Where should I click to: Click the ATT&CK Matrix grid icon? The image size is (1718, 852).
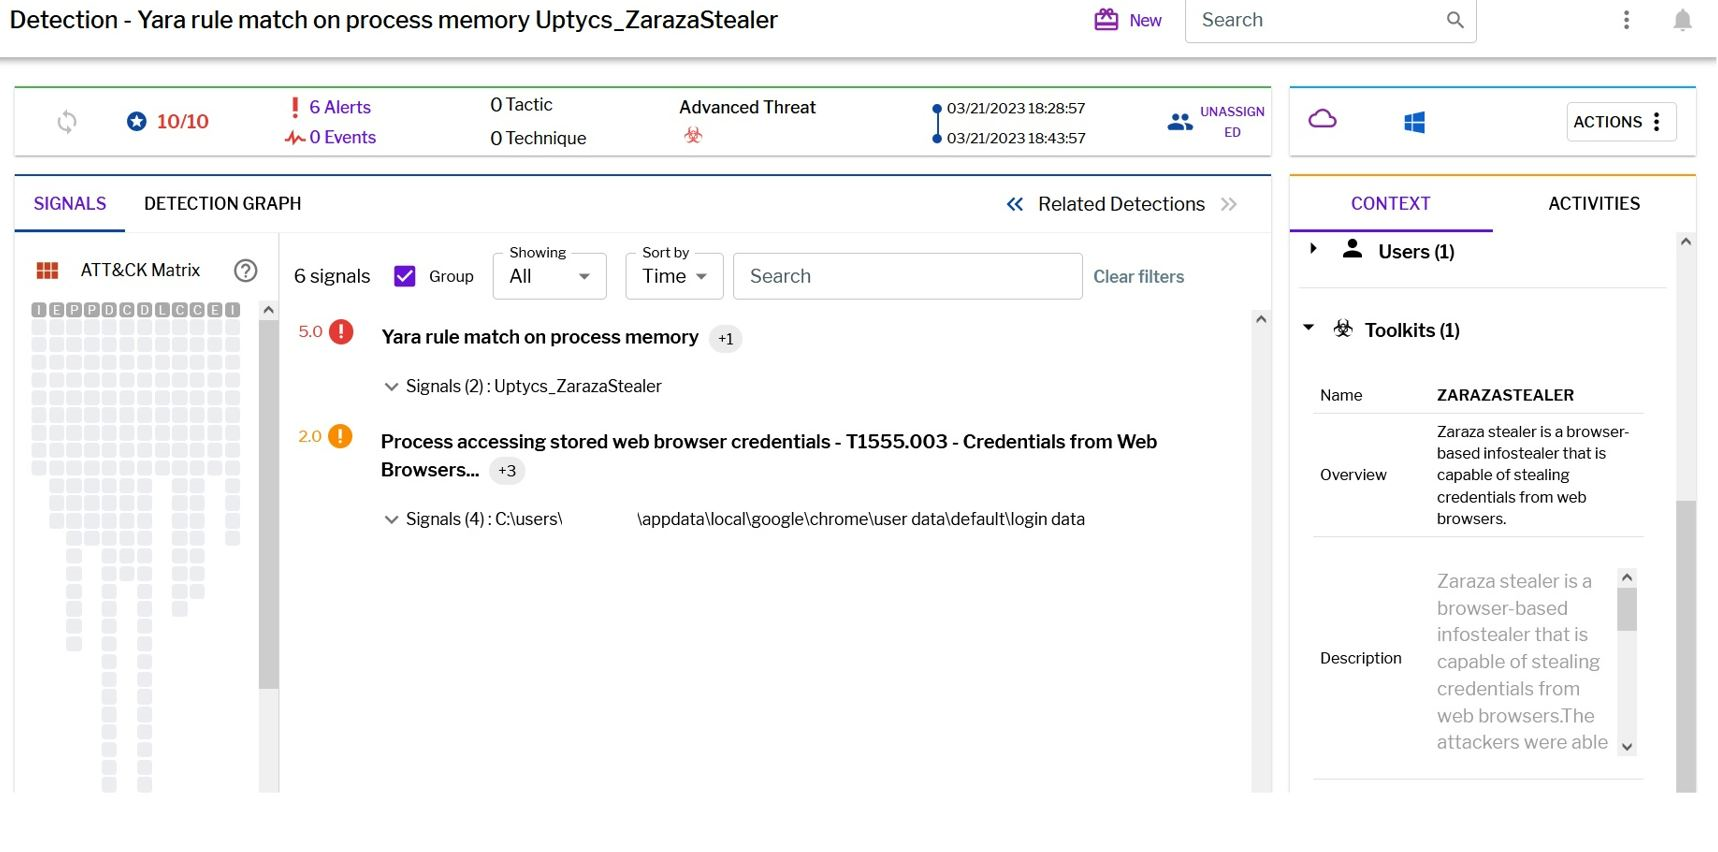(x=47, y=270)
